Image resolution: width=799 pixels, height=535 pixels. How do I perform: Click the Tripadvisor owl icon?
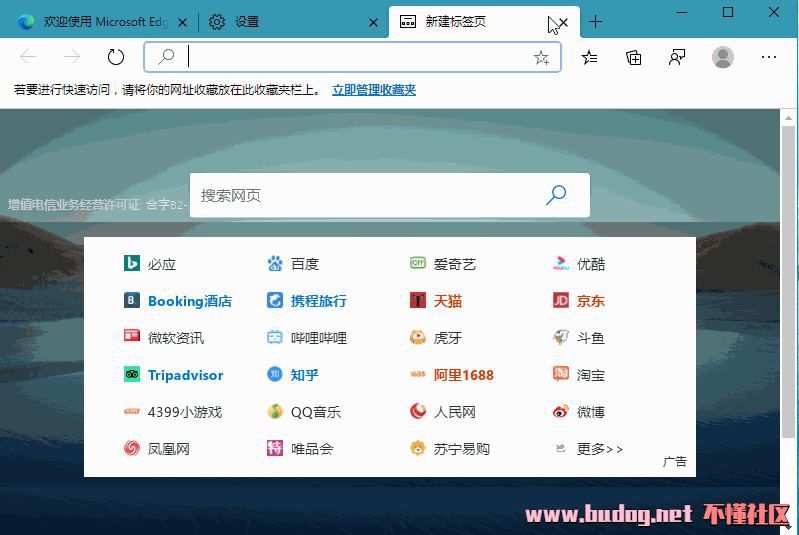click(x=132, y=374)
